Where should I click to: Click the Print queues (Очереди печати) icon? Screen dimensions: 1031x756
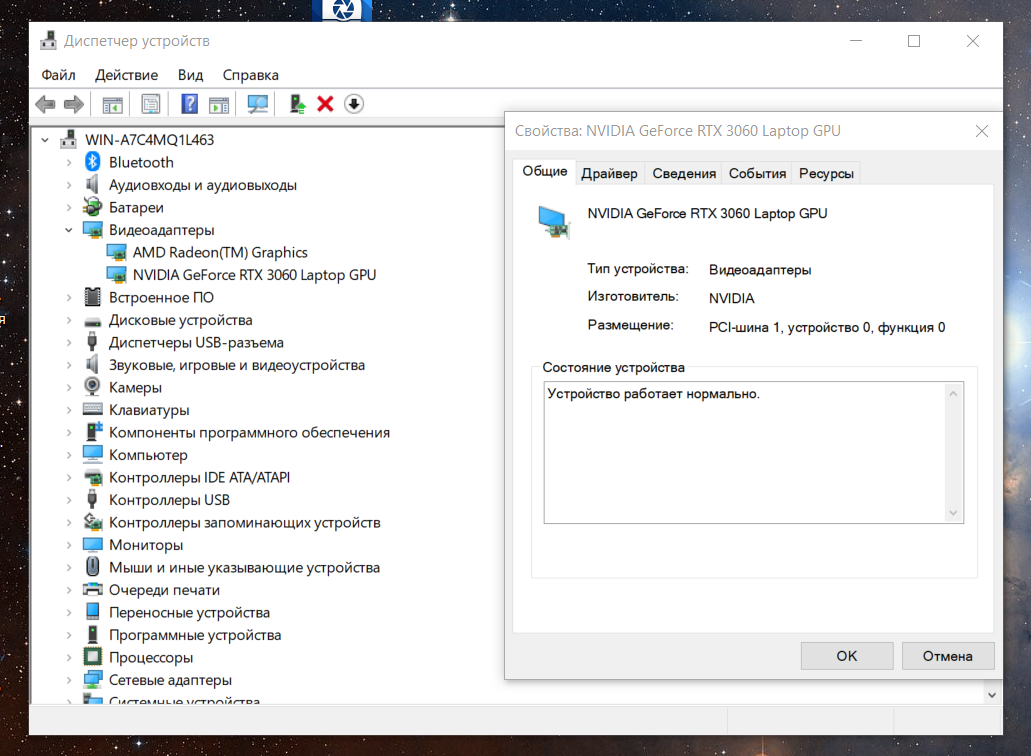point(93,589)
